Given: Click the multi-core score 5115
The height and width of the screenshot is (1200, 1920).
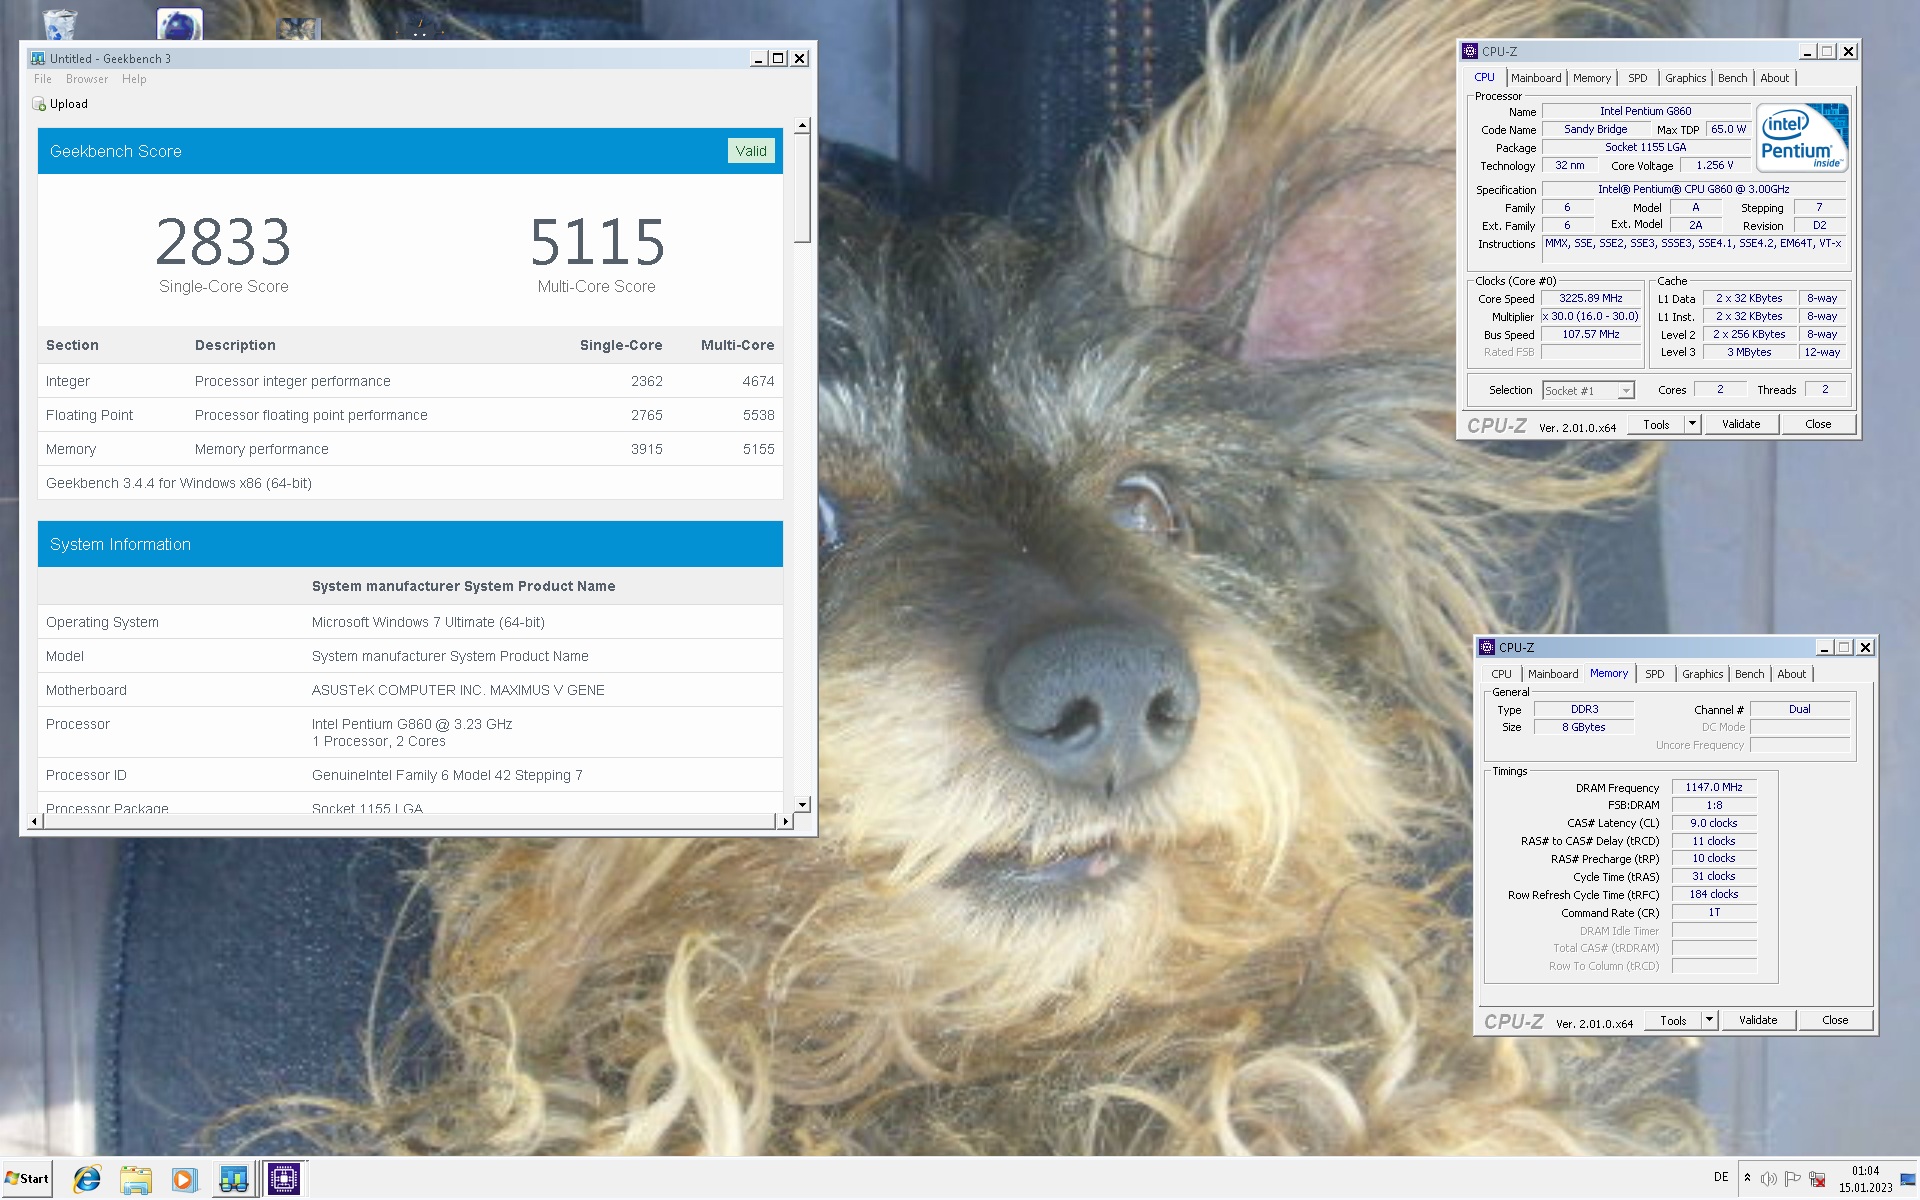Looking at the screenshot, I should [597, 241].
